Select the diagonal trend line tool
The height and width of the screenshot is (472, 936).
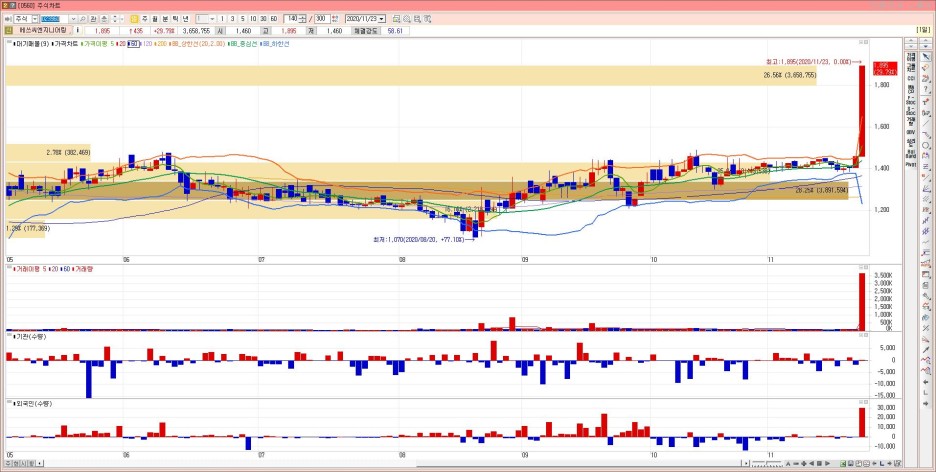point(925,123)
